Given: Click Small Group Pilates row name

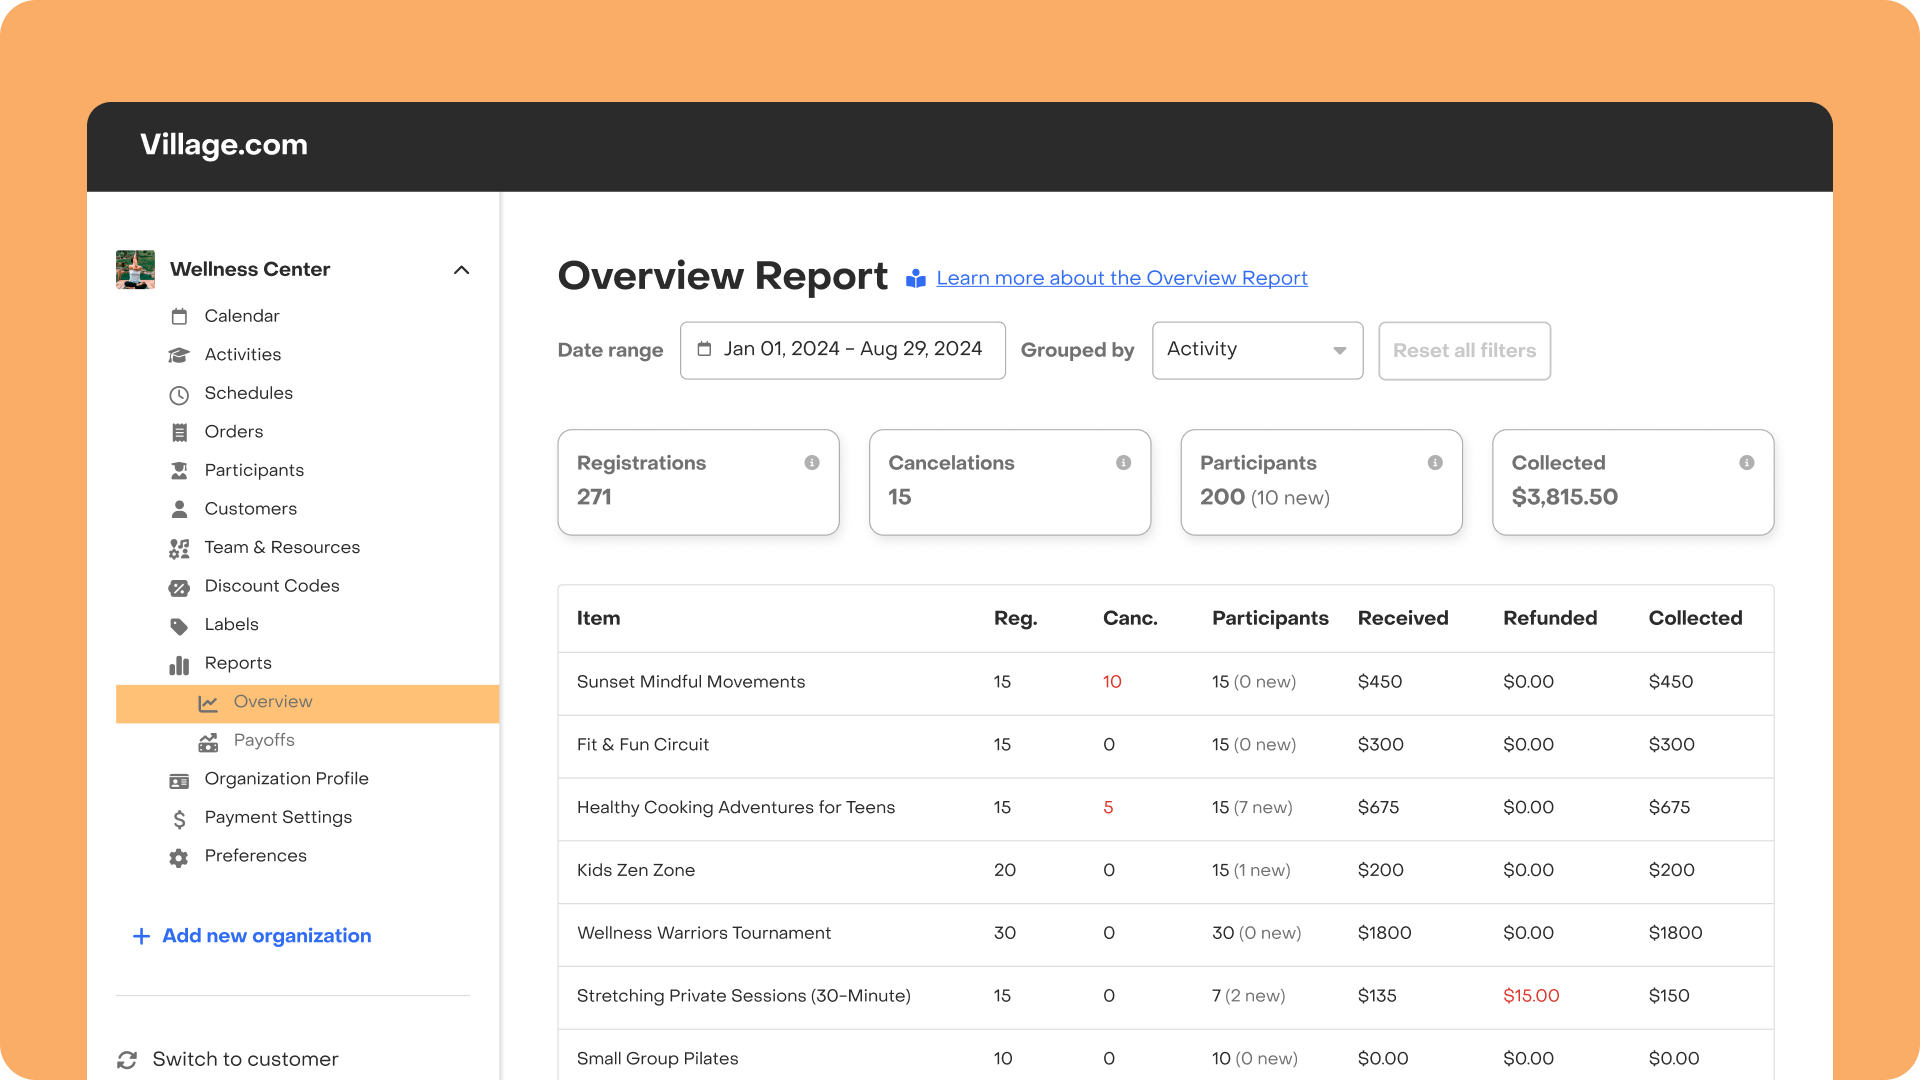Looking at the screenshot, I should click(x=658, y=1059).
